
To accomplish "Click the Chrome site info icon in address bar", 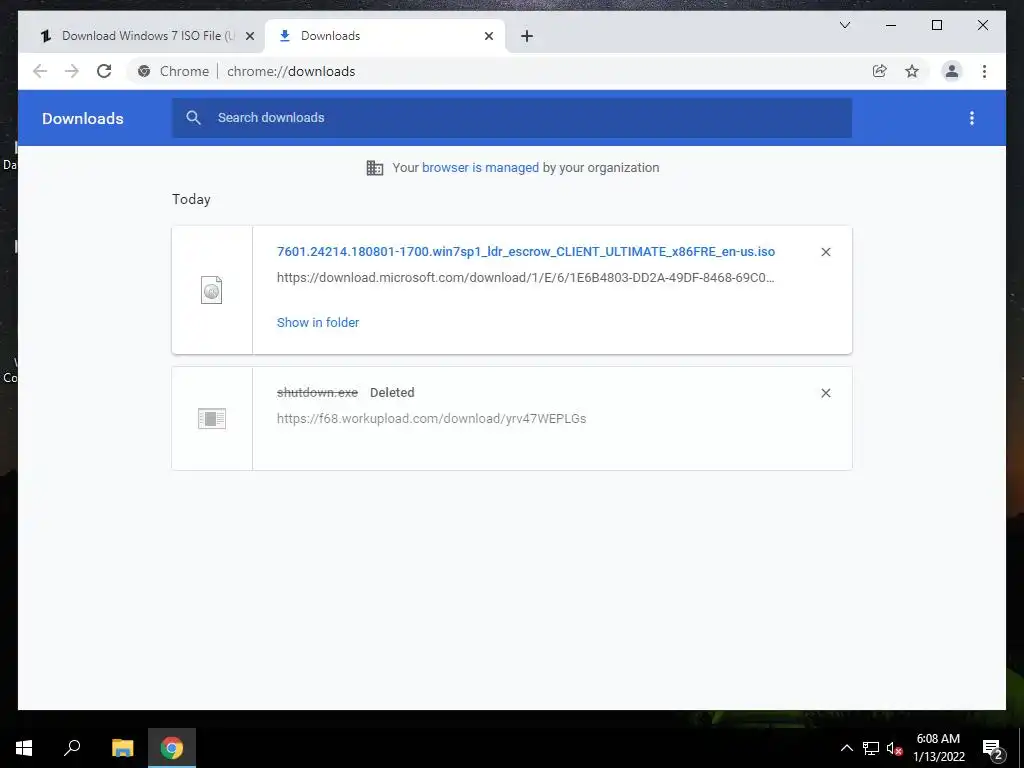I will 144,71.
